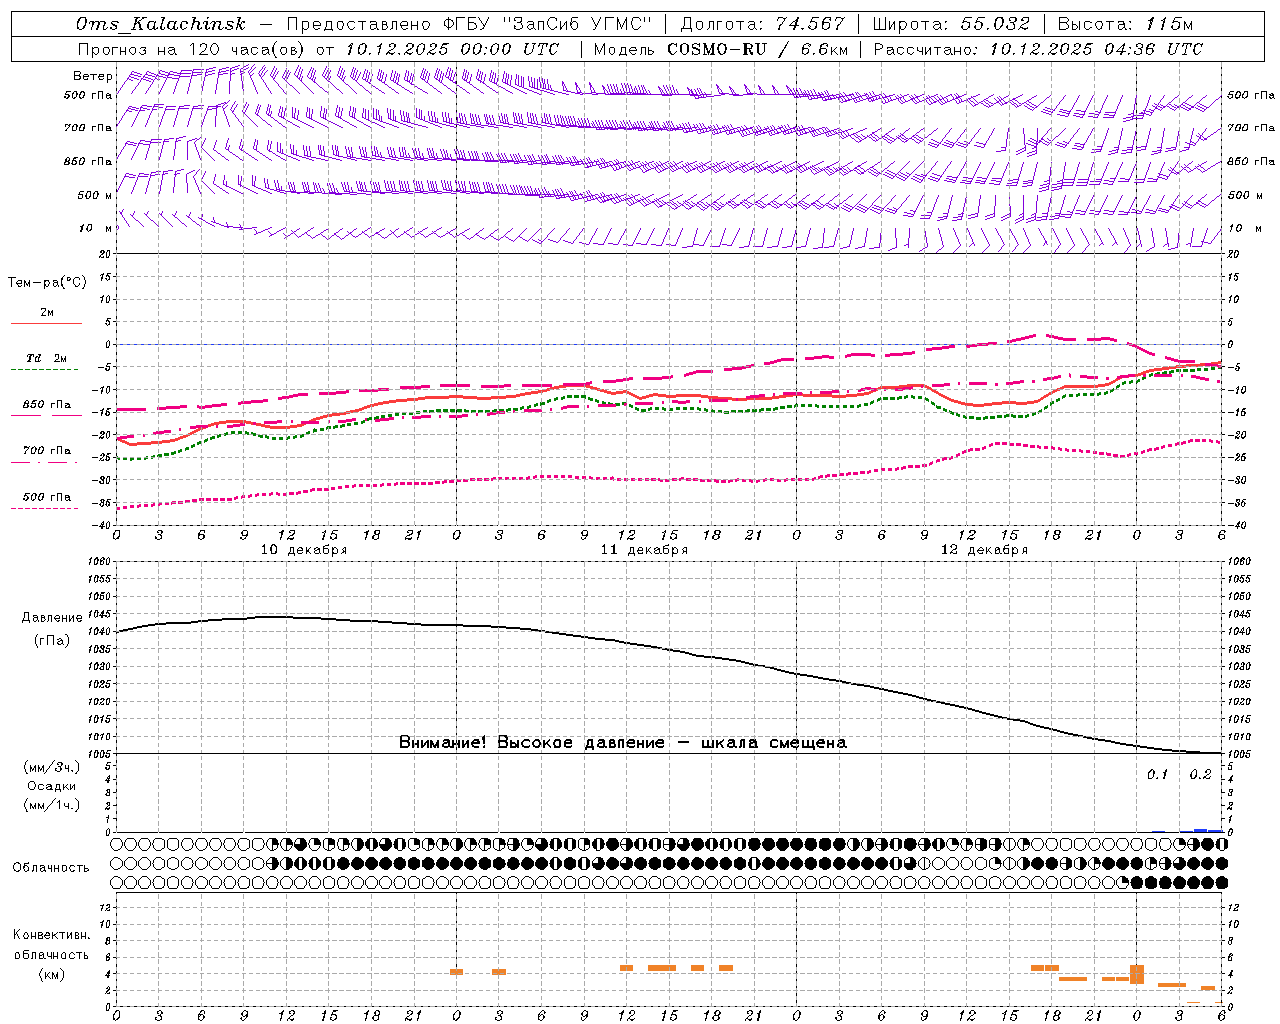The height and width of the screenshot is (1024, 1280).
Task: Click the Тем-ра(°C) axis title
Action: click(x=47, y=283)
